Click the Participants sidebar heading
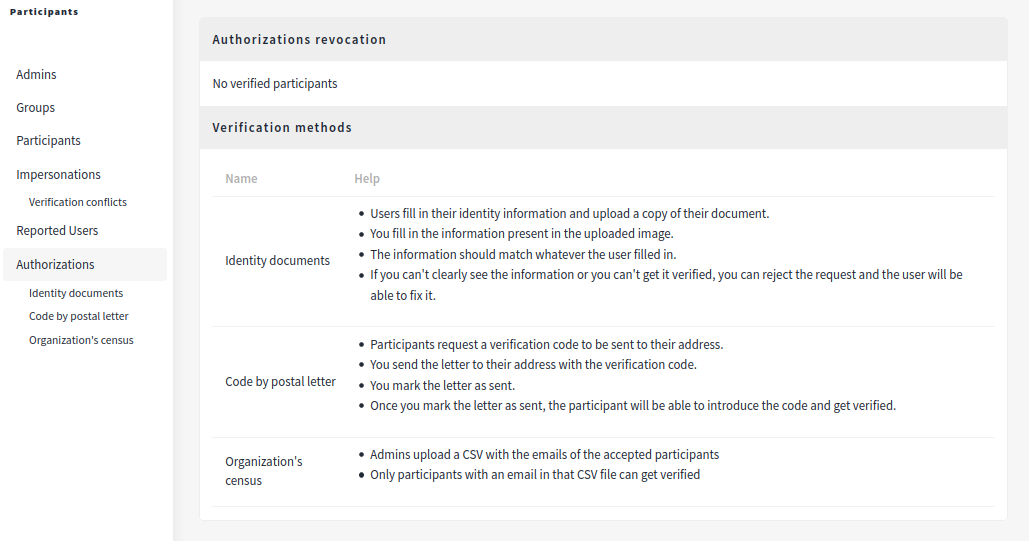The width and height of the screenshot is (1029, 541). pyautogui.click(x=44, y=12)
